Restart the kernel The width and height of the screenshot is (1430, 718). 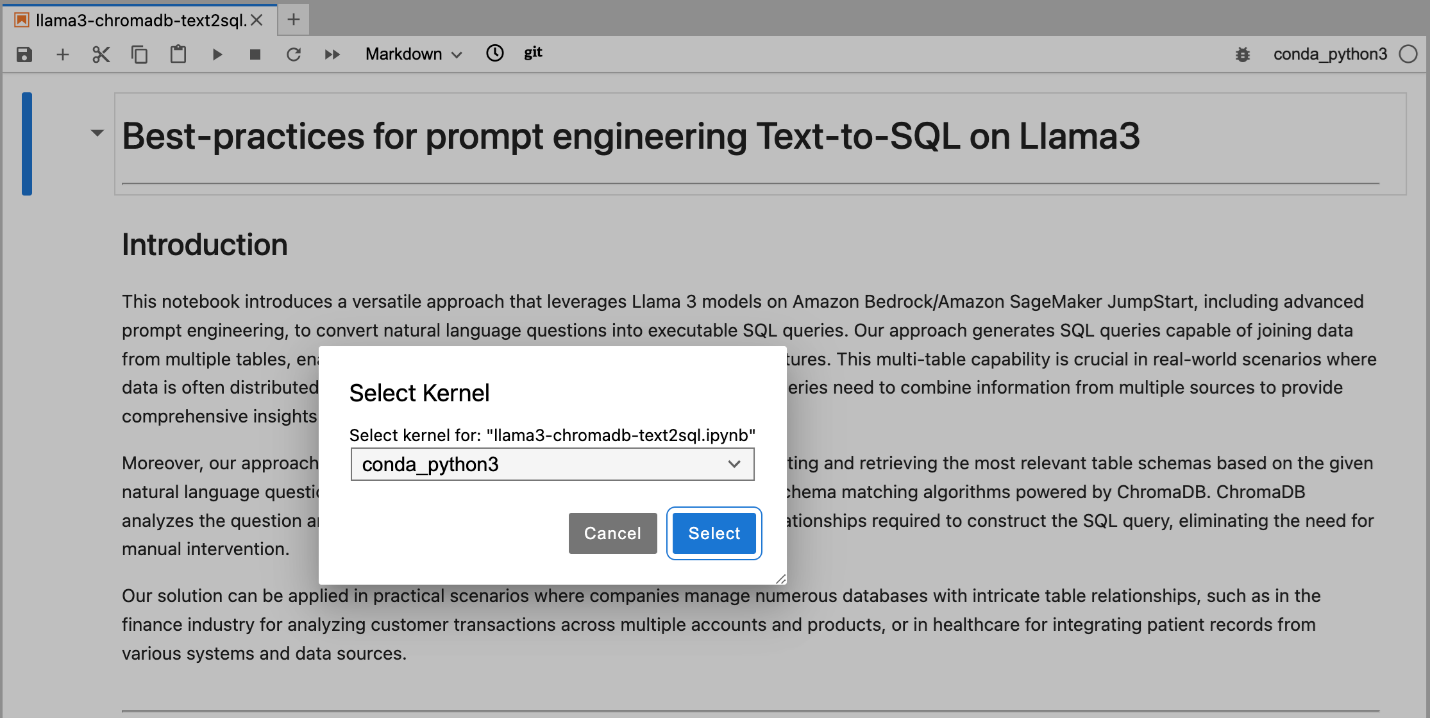pyautogui.click(x=294, y=55)
